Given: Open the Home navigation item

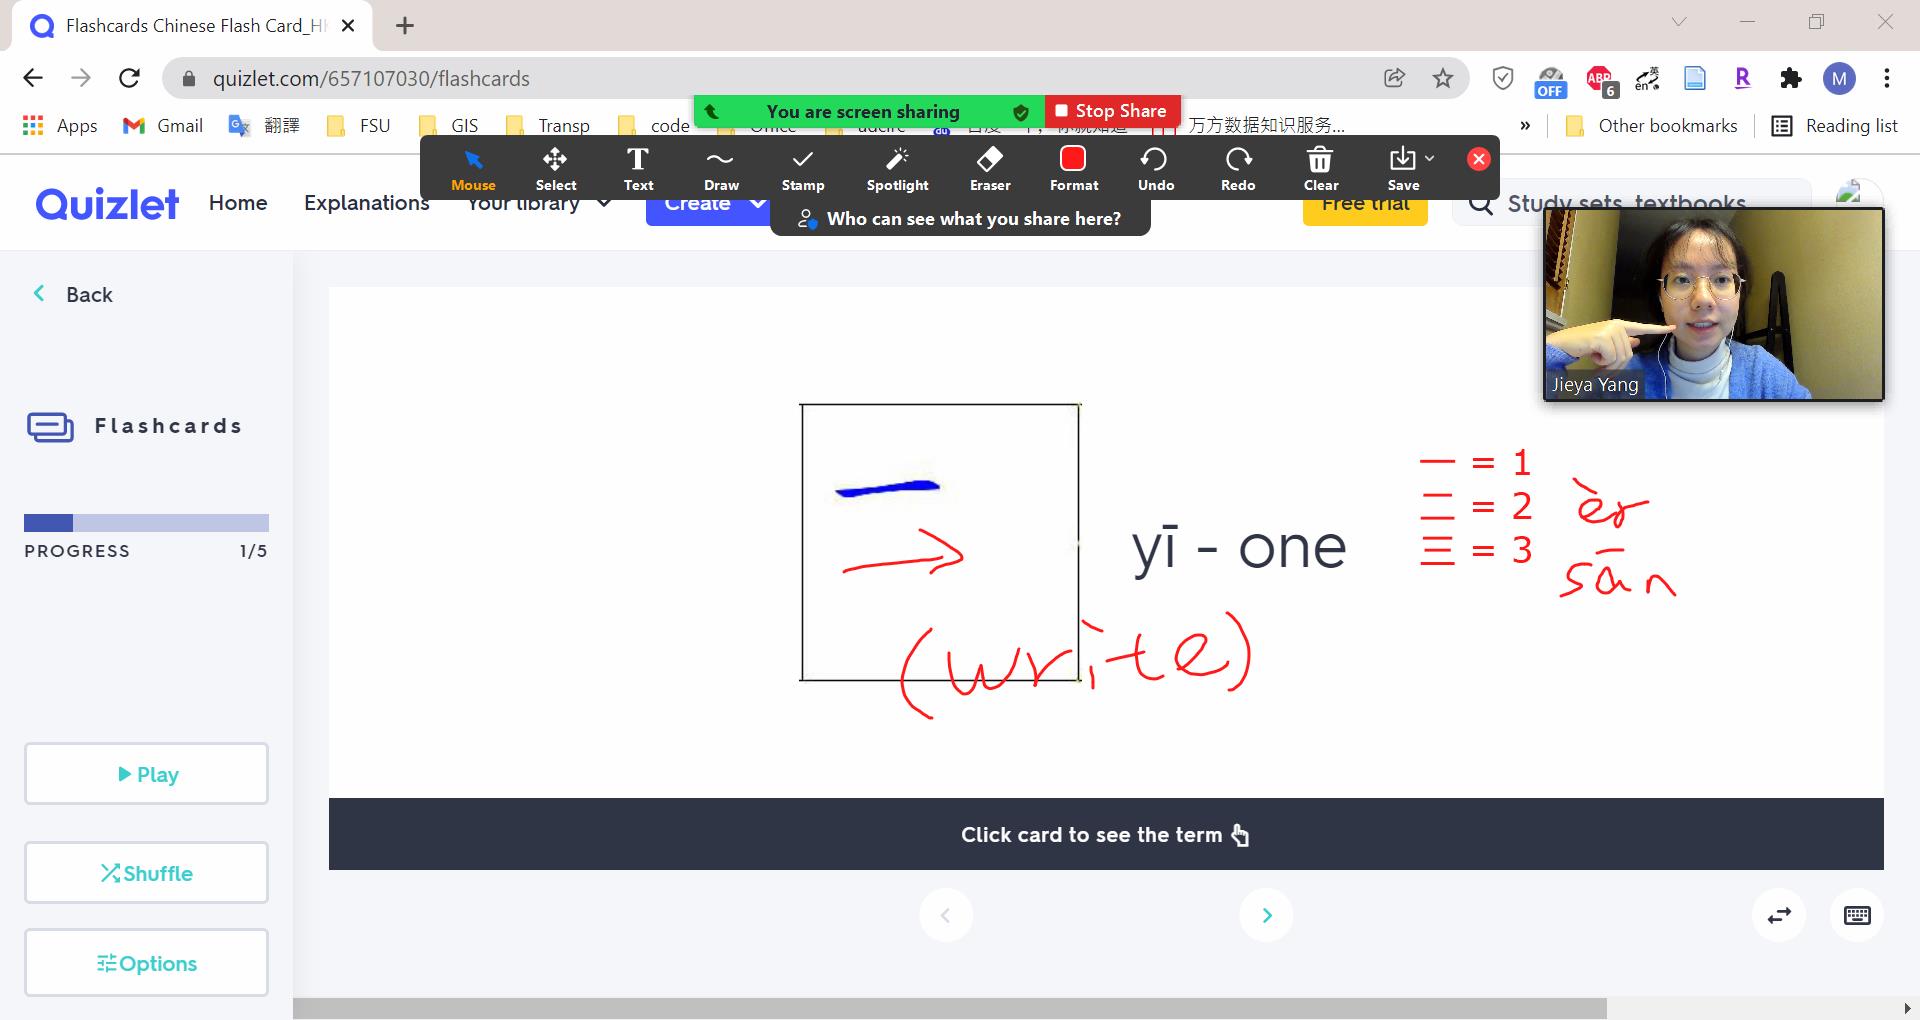Looking at the screenshot, I should (238, 203).
